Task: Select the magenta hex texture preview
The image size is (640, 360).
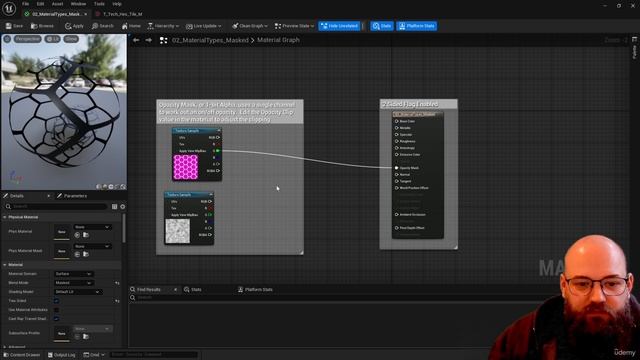Action: click(186, 167)
